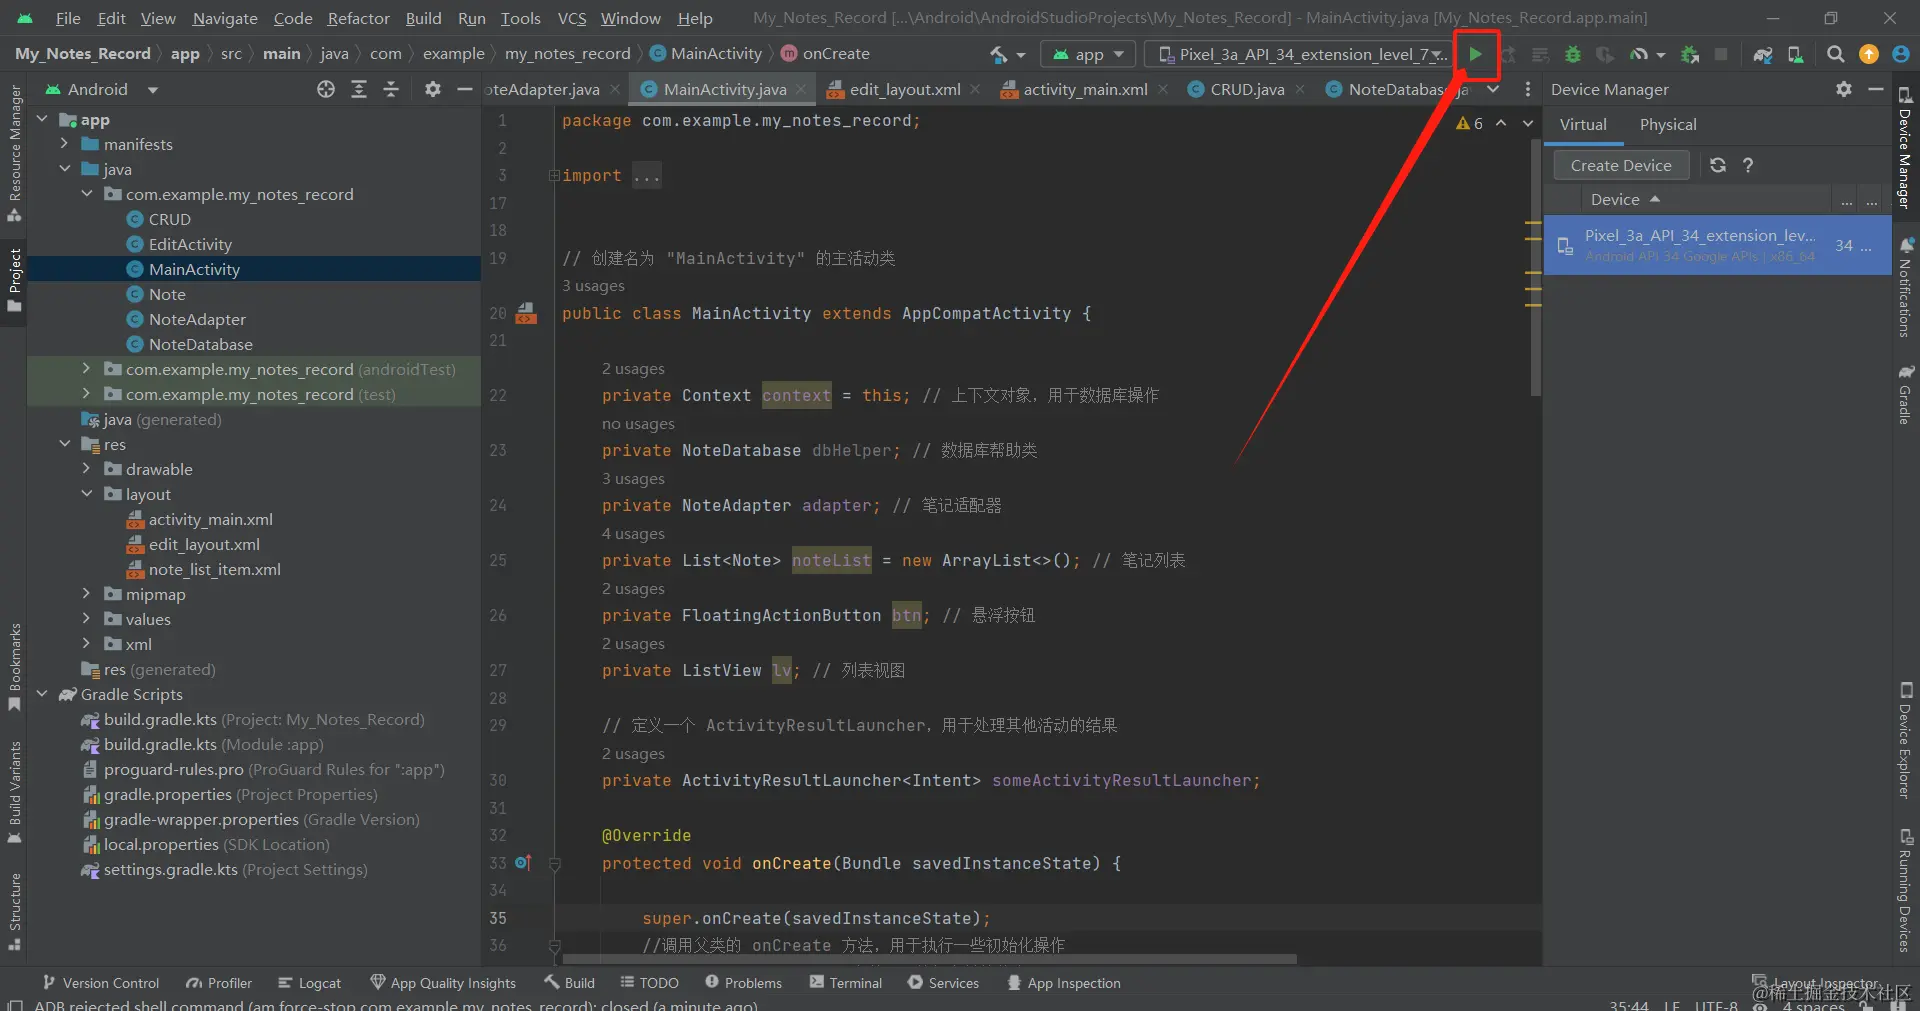
Task: Click the Device Manager help question mark
Action: tap(1748, 165)
